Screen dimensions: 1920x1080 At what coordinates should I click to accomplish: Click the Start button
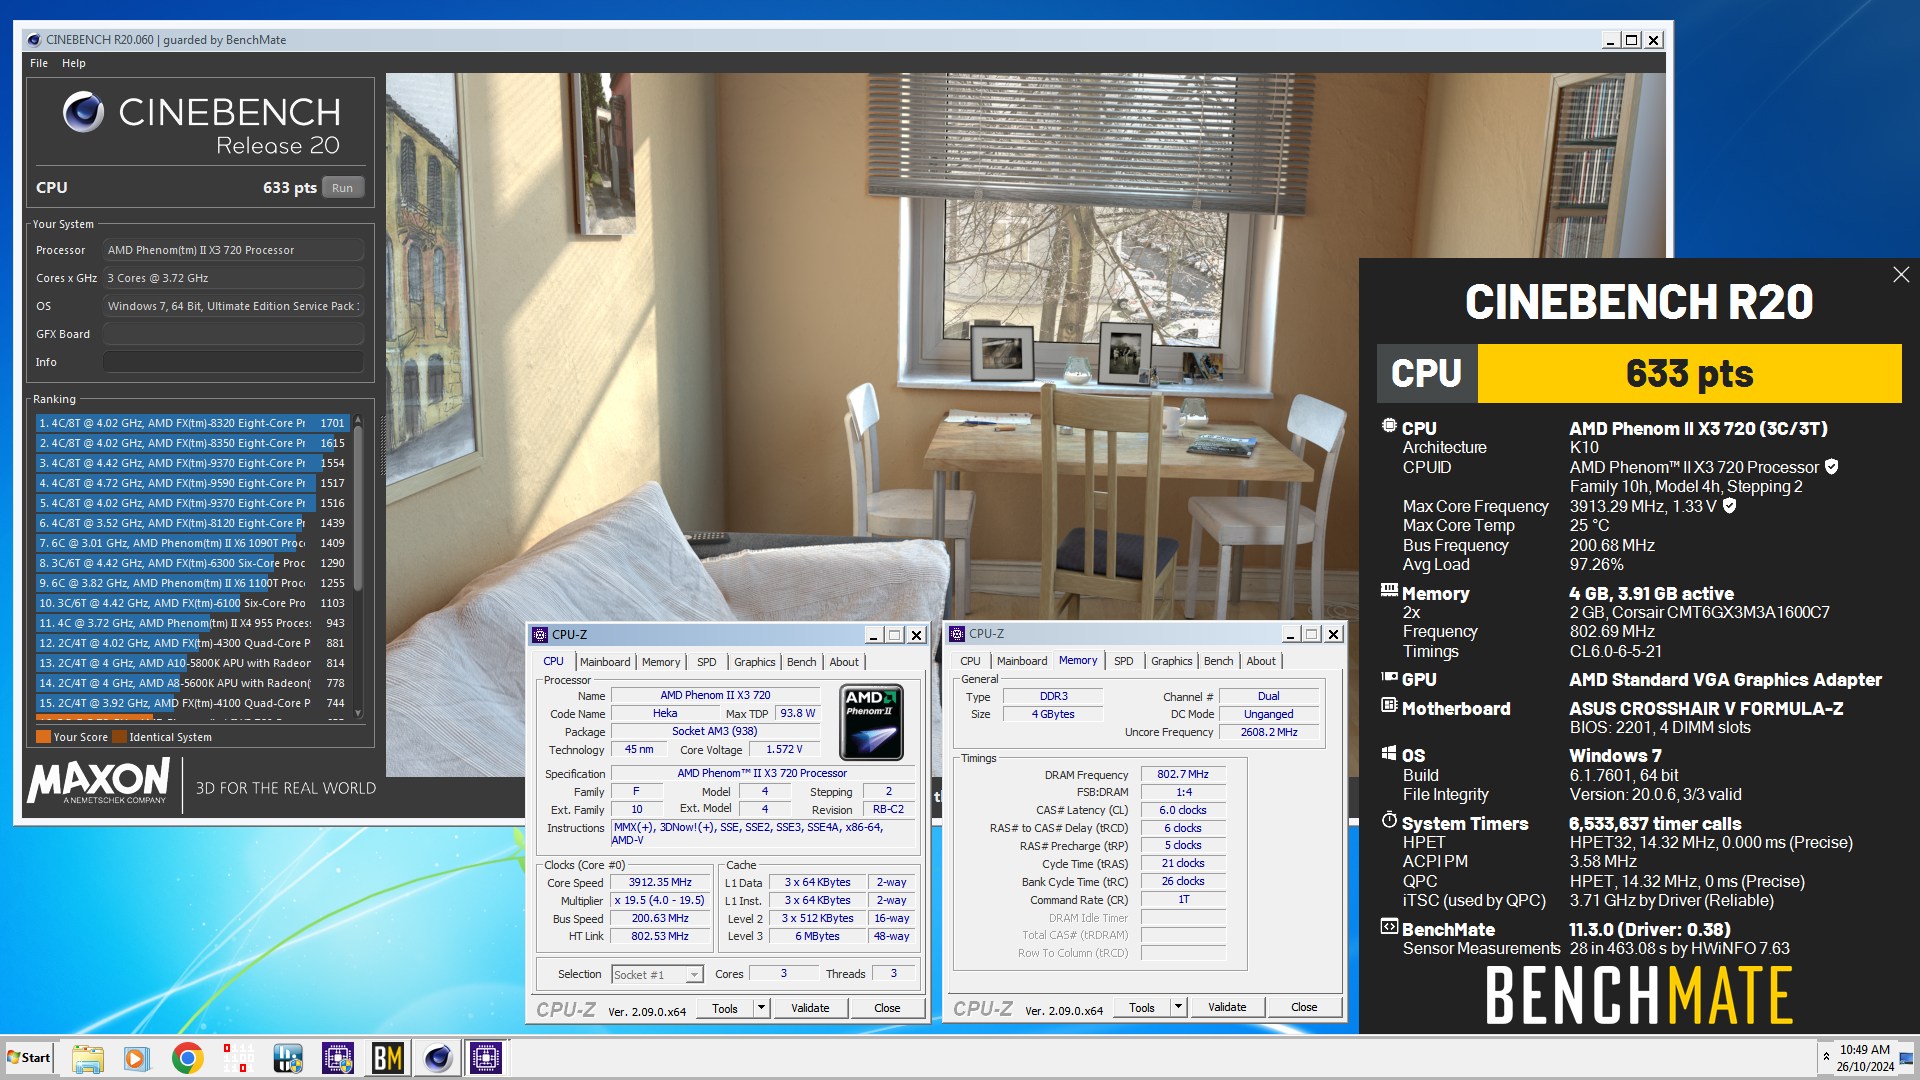(x=29, y=1058)
